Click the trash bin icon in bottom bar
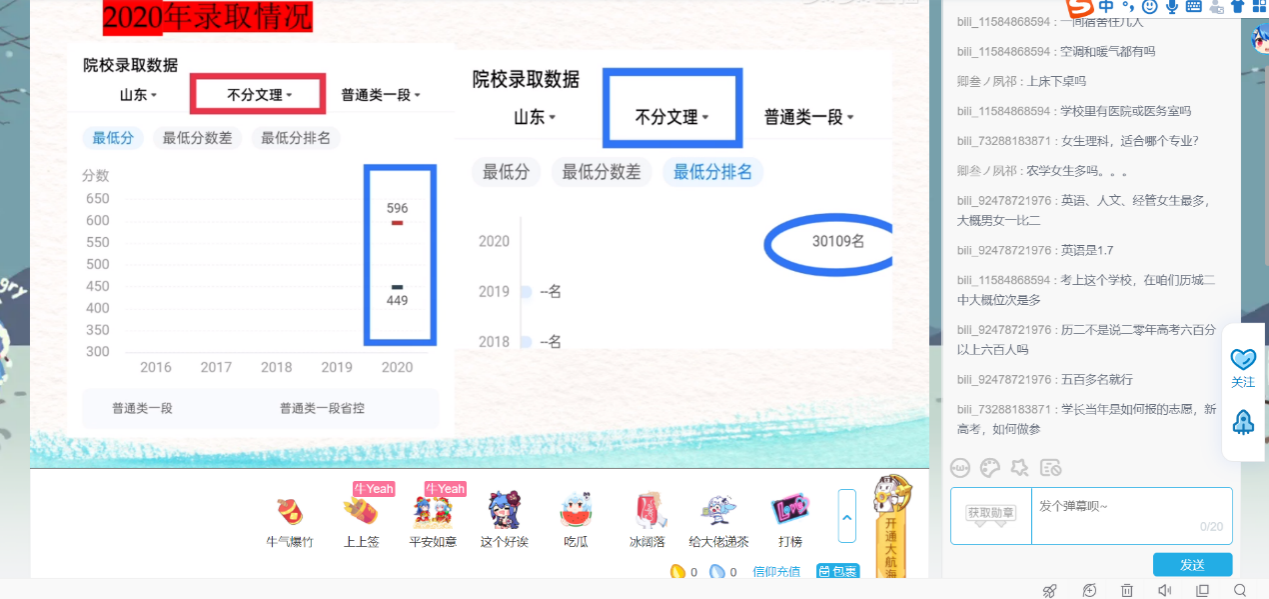The image size is (1269, 599). coord(1127,590)
